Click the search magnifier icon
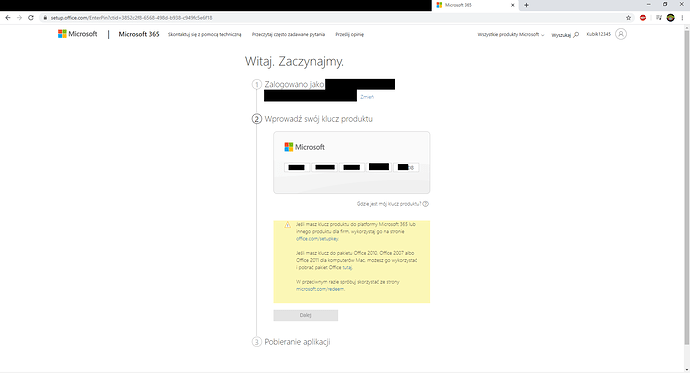690x373 pixels. 576,34
